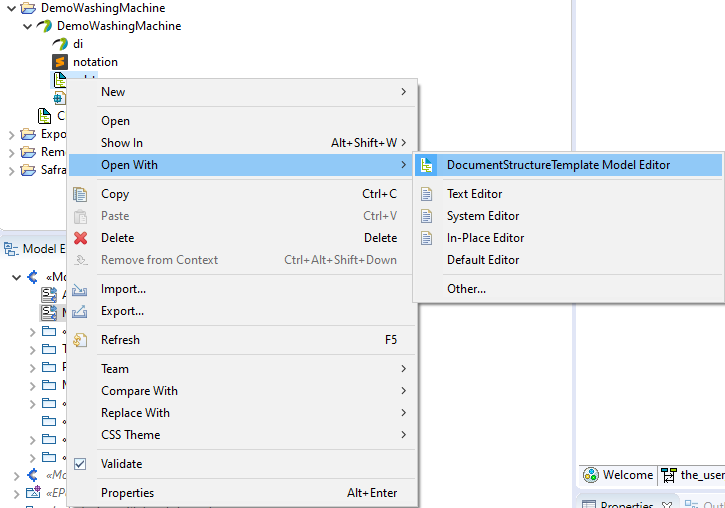Collapse the nested DemoWashingMachine model node
The width and height of the screenshot is (725, 508).
(28, 26)
